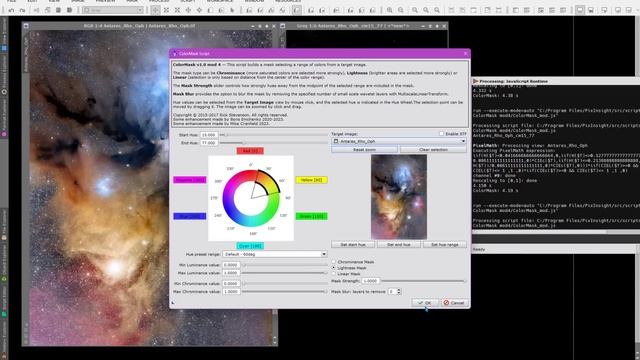Click the Set hue range button

click(x=444, y=244)
